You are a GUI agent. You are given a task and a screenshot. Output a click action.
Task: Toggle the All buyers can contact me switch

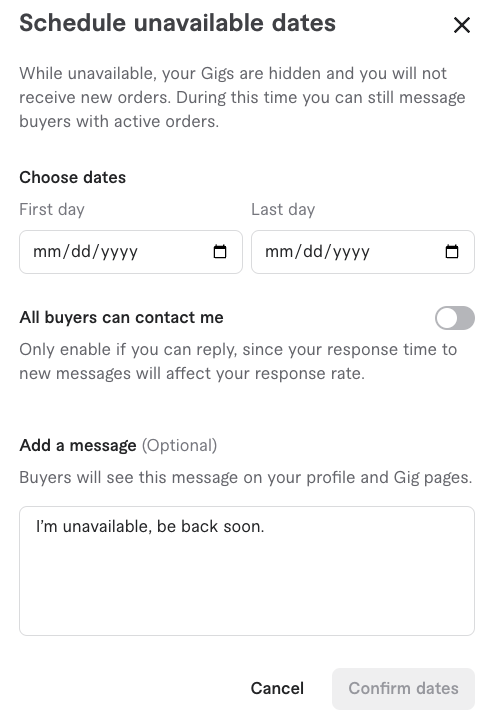point(455,318)
